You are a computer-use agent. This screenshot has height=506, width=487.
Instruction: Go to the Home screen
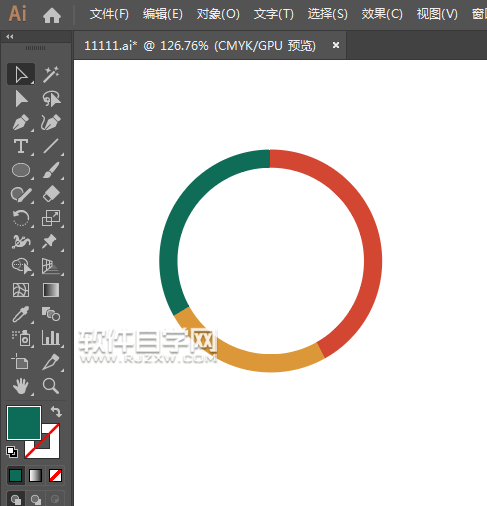point(52,16)
